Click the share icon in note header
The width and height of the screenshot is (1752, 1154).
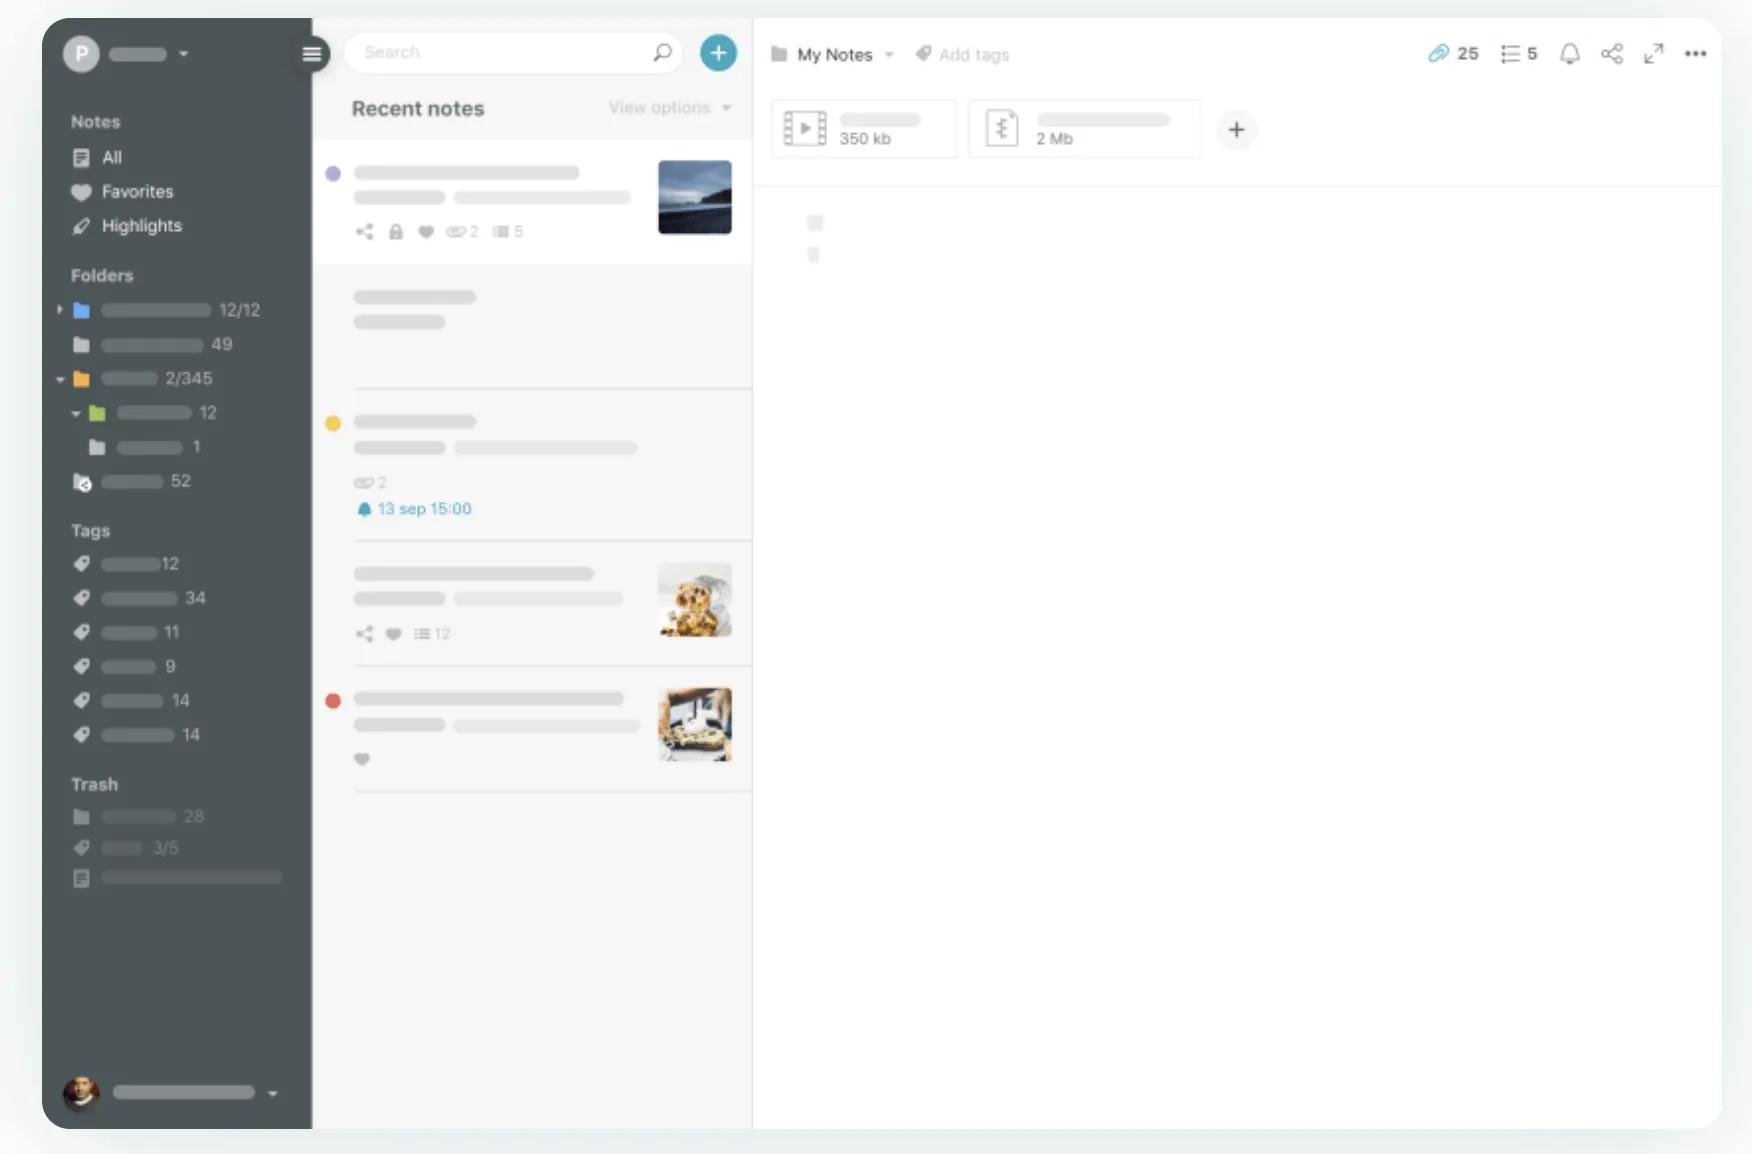[1612, 54]
